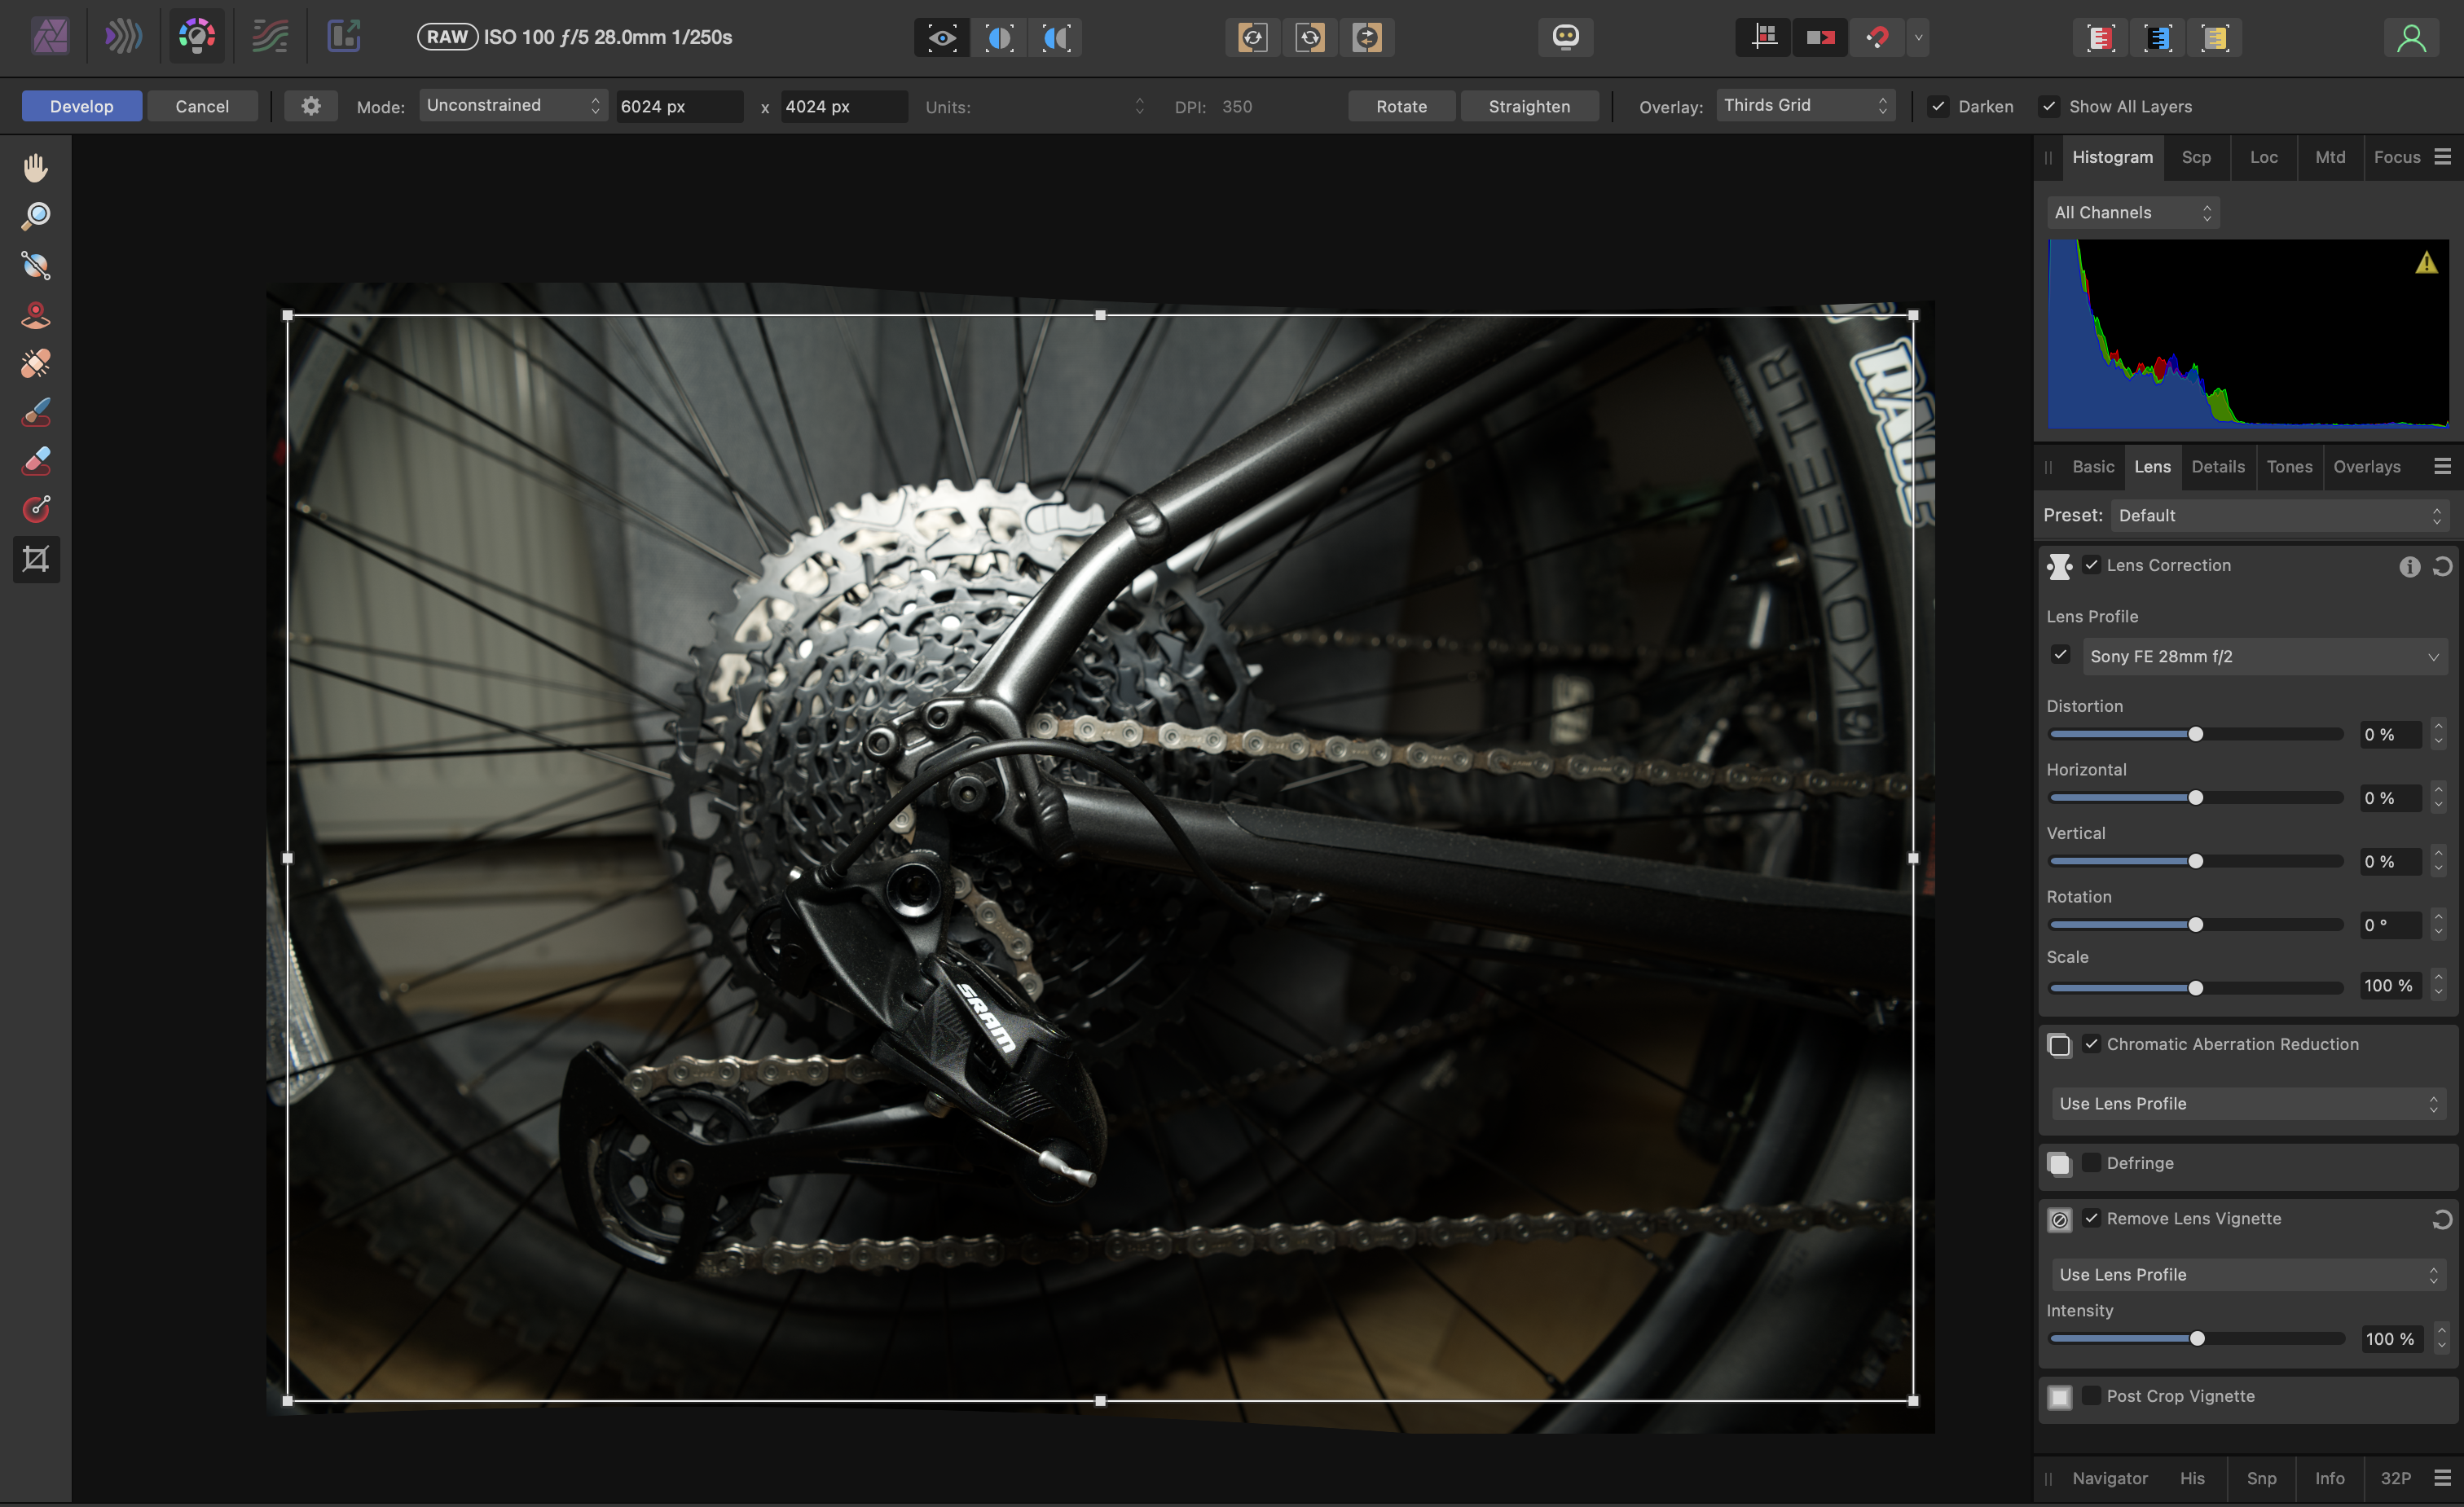Image resolution: width=2464 pixels, height=1507 pixels.
Task: Reset Remove Lens Vignette settings
Action: pyautogui.click(x=2442, y=1219)
